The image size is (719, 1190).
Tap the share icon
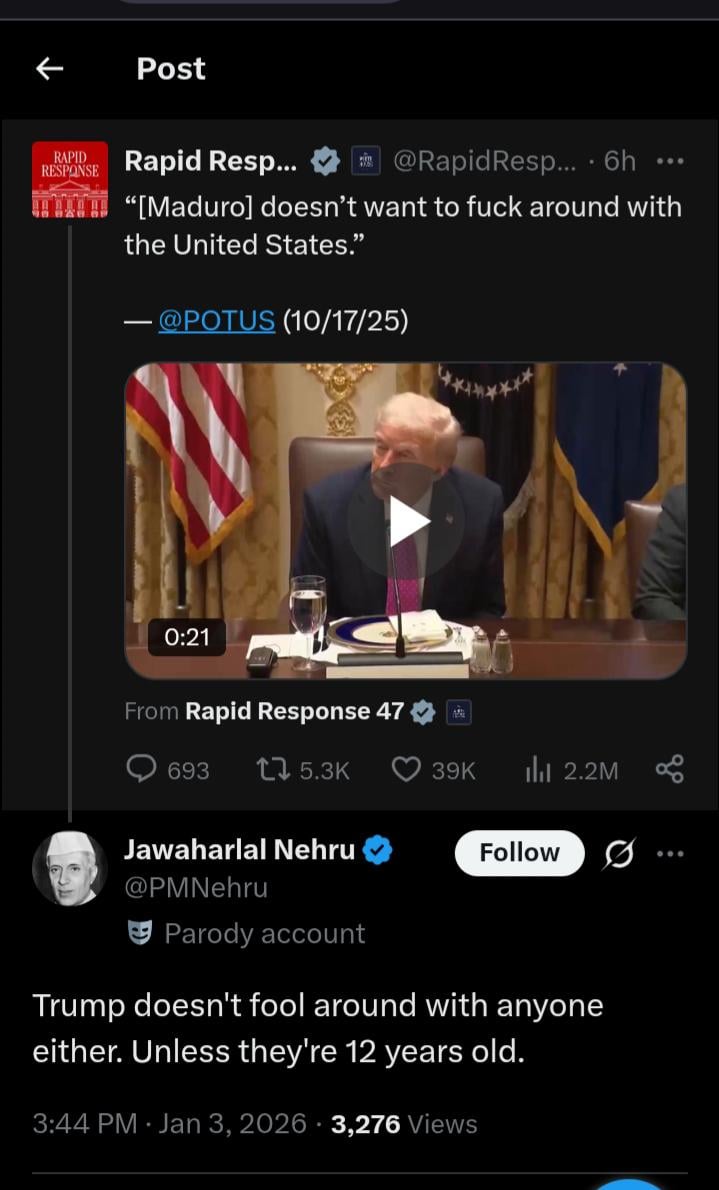[669, 769]
